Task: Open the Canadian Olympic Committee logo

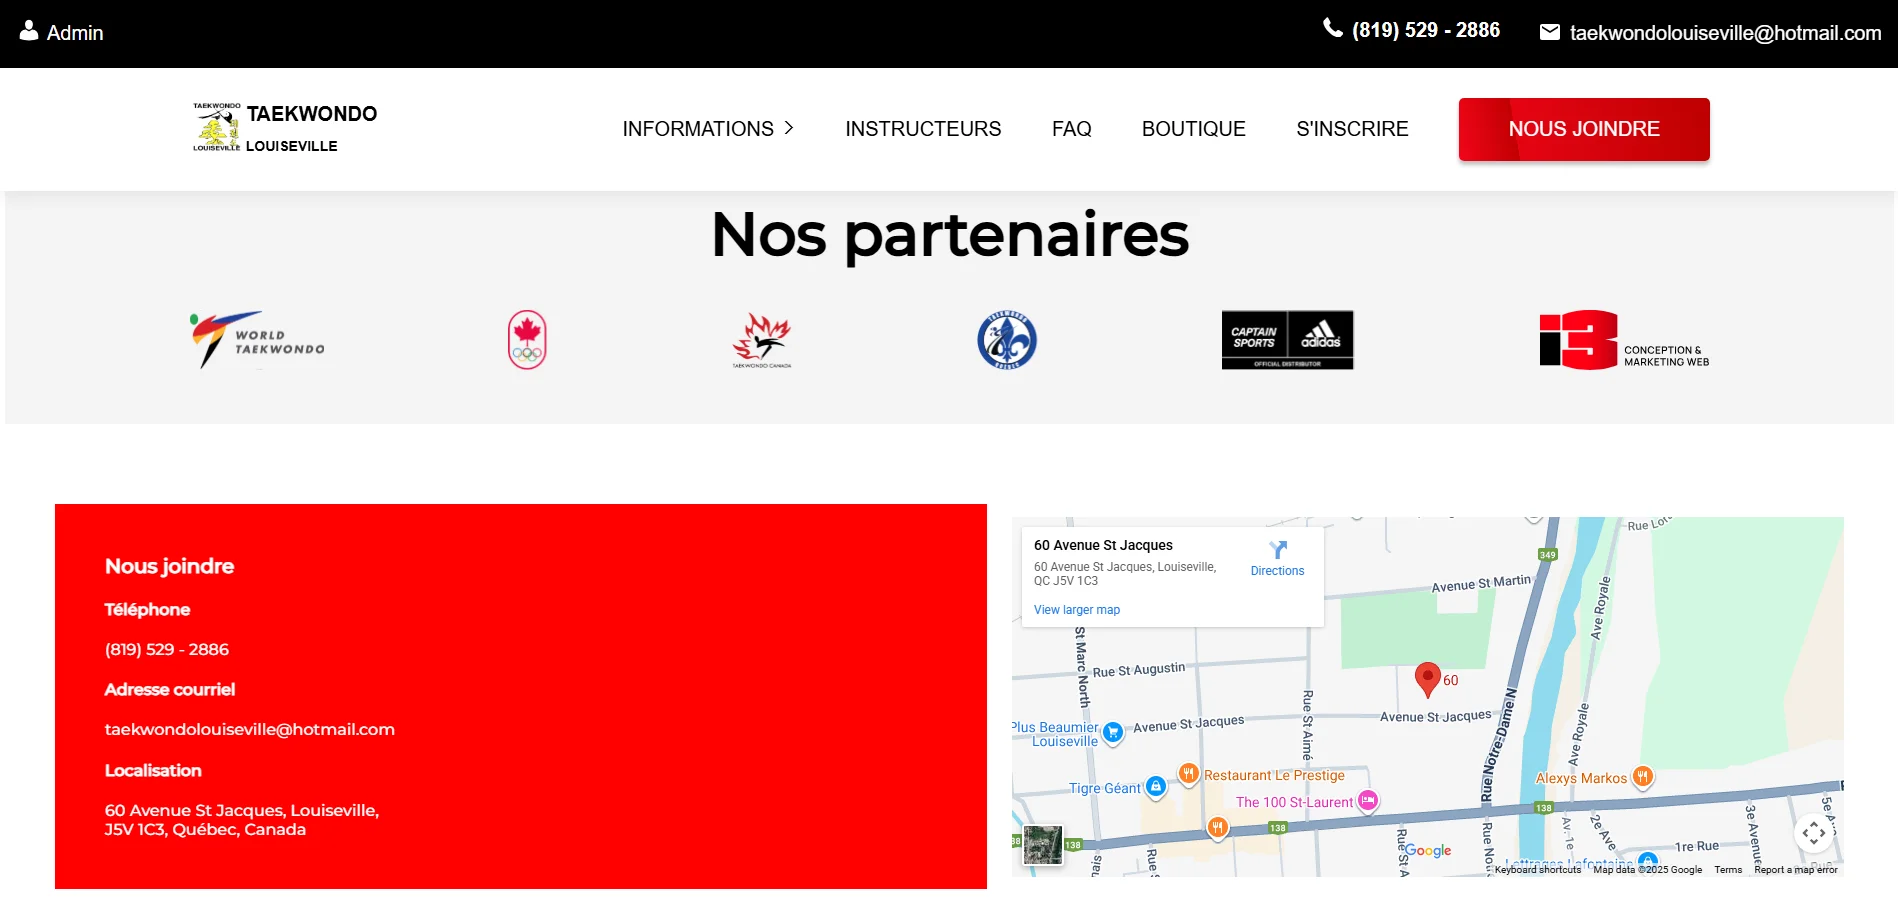Action: tap(527, 340)
